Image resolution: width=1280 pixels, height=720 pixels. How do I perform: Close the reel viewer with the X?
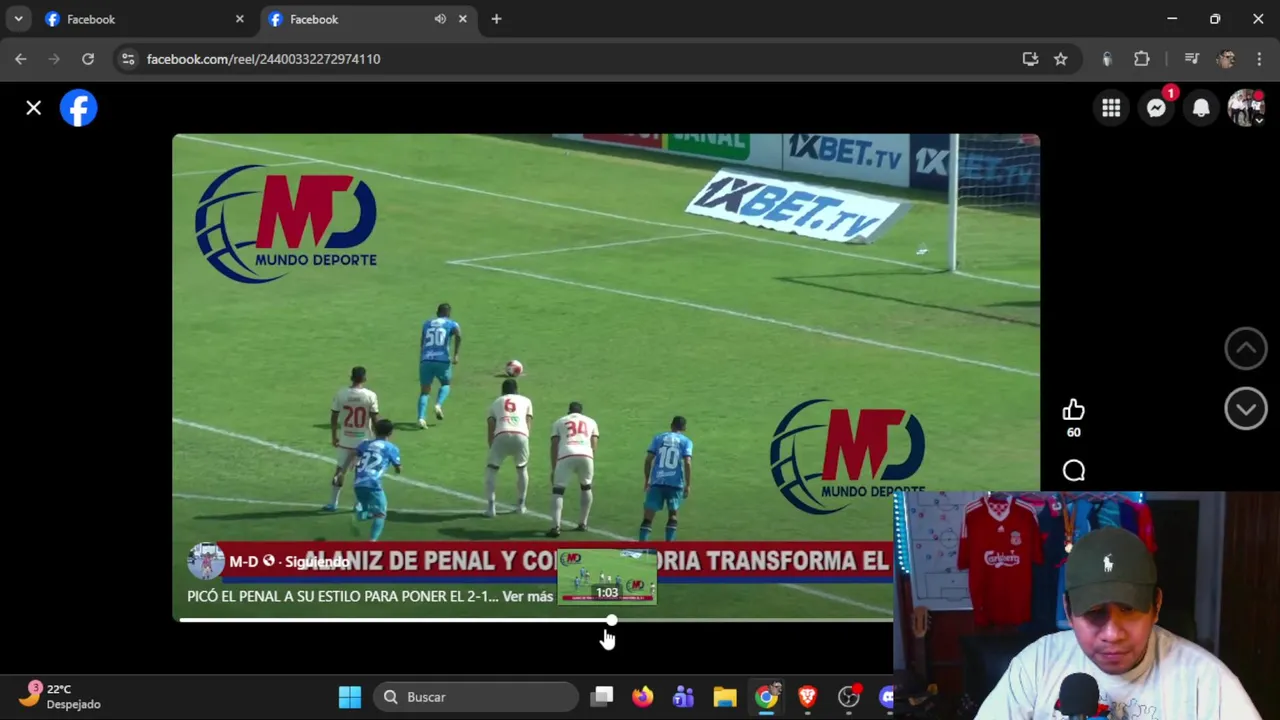click(x=33, y=108)
